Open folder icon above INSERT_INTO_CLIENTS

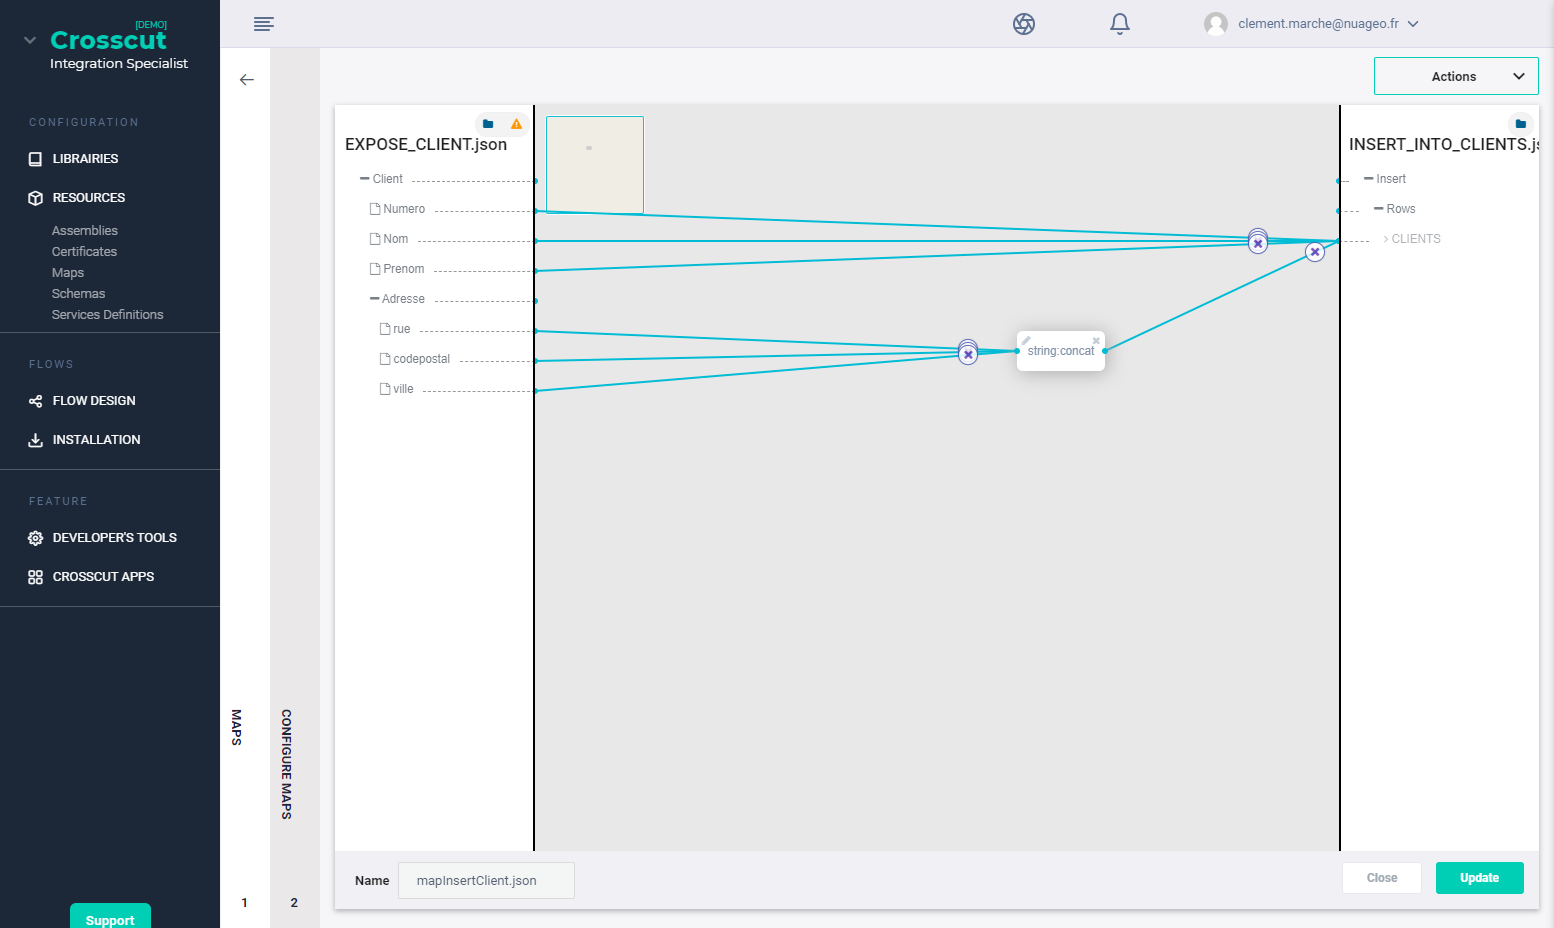[1520, 124]
